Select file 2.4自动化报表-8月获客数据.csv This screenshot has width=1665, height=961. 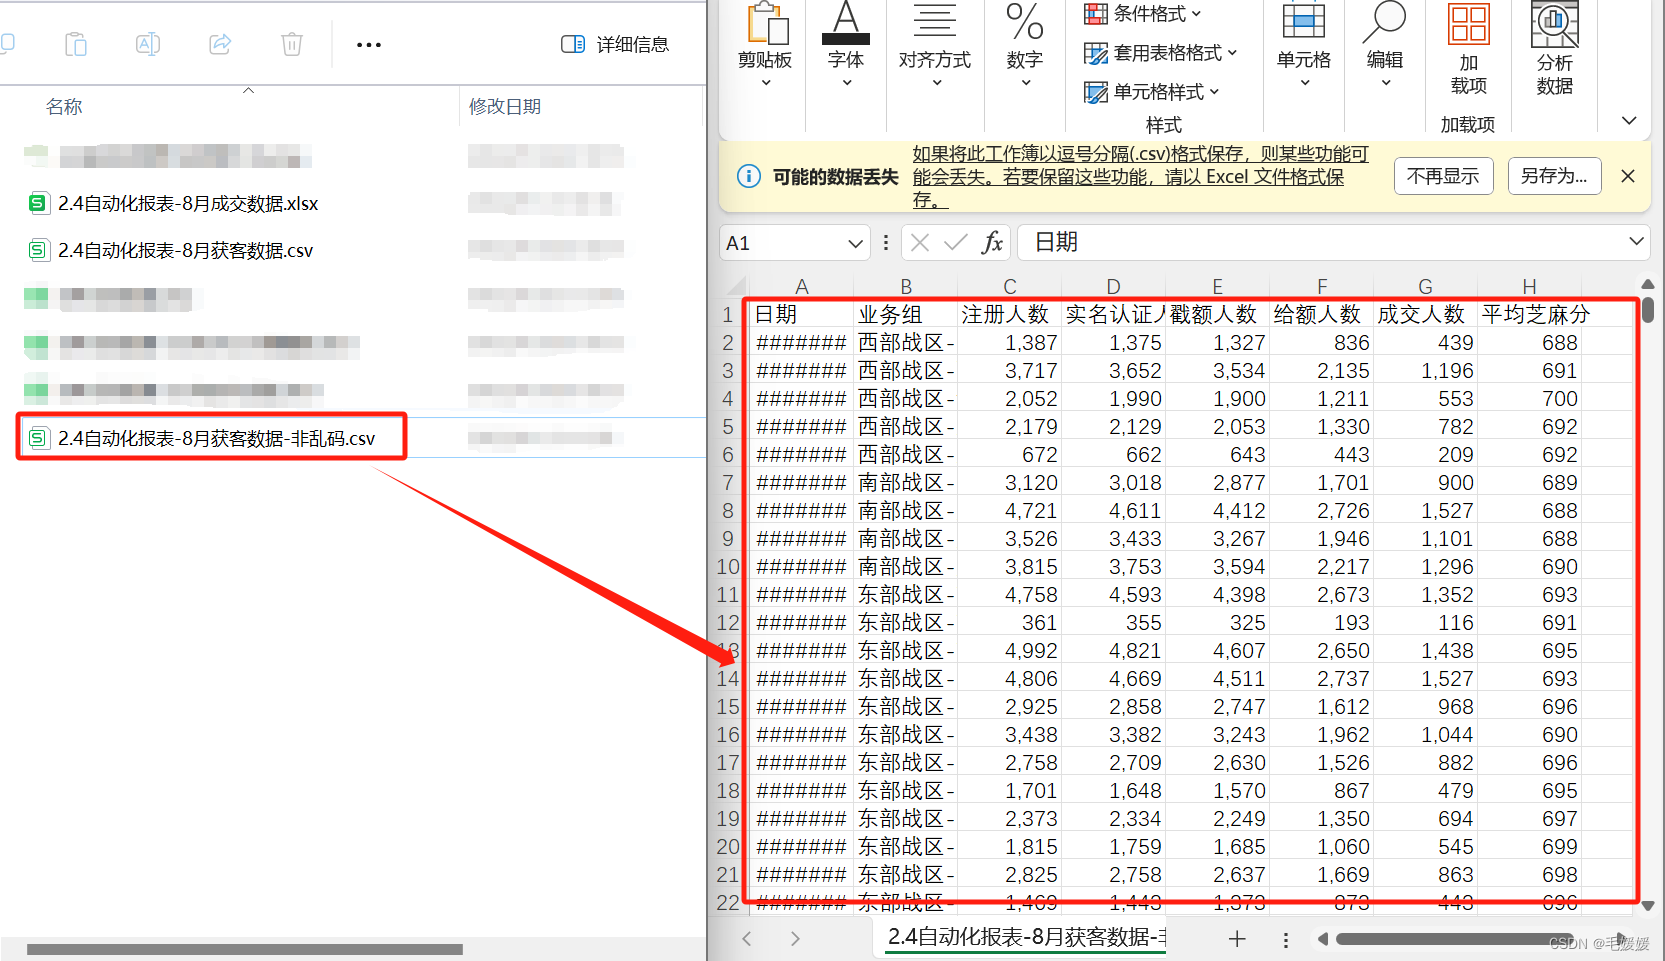coord(186,251)
